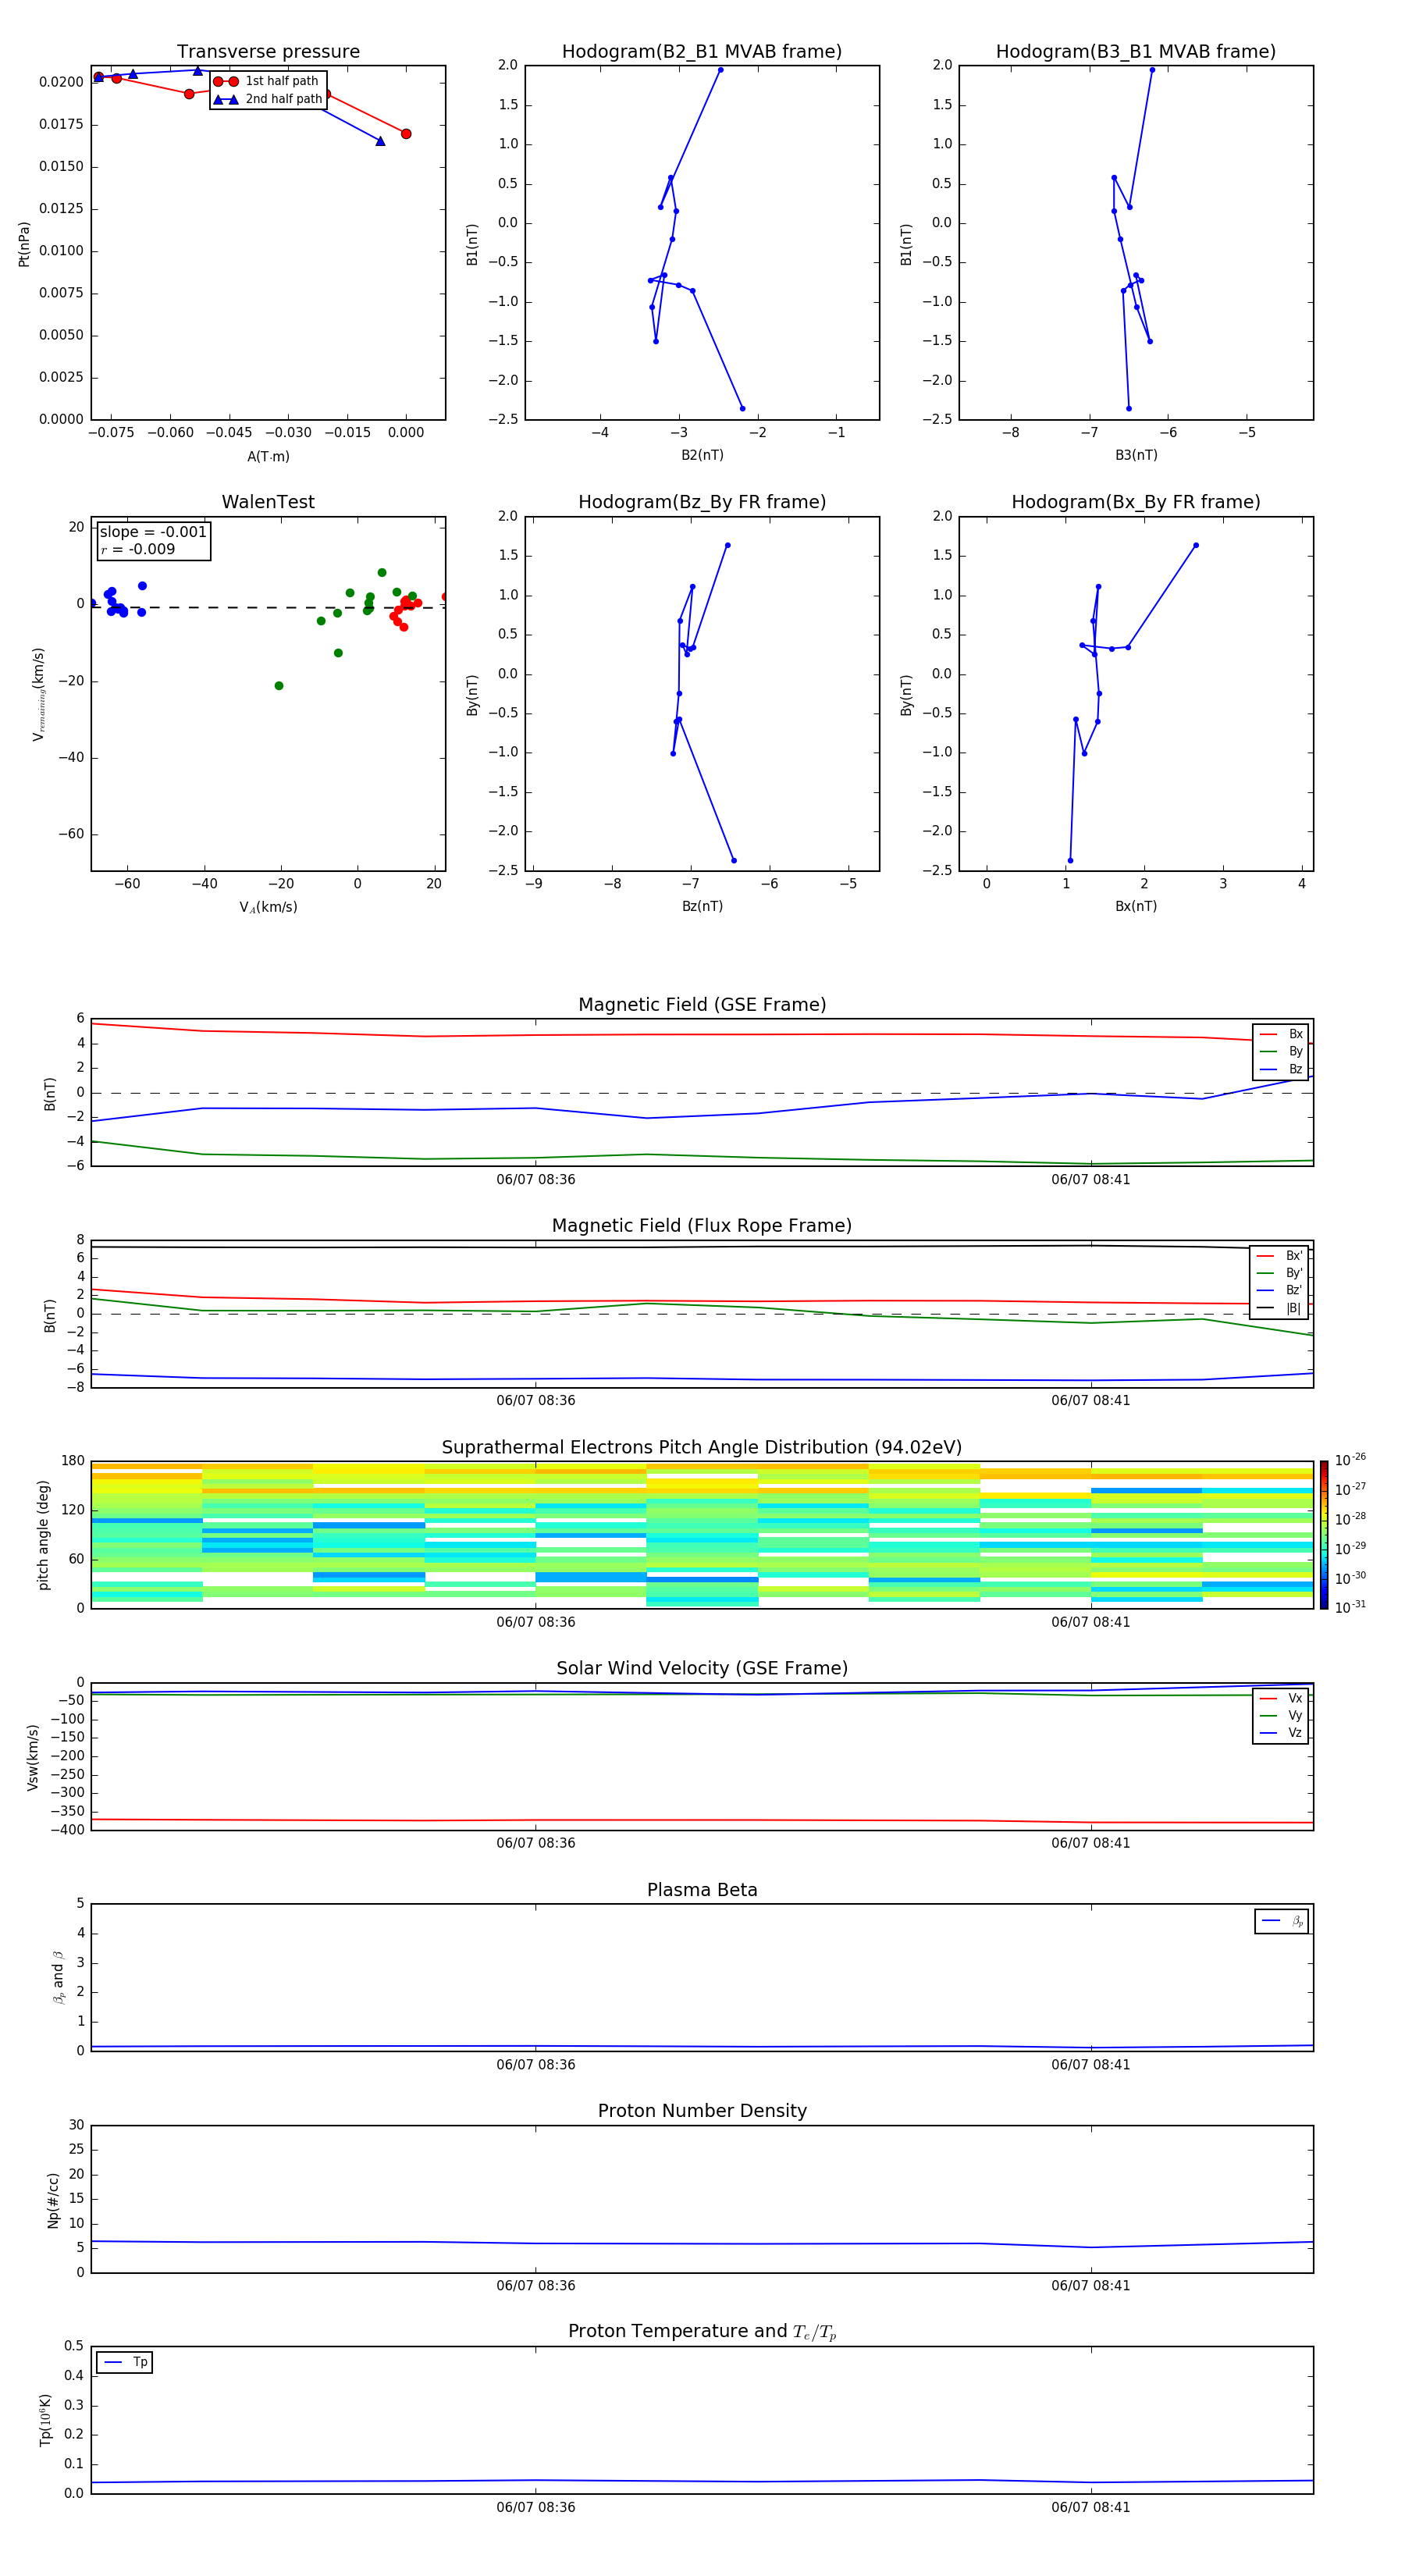The width and height of the screenshot is (1405, 2576).
Task: Click the 'Bx(nT)' axis label
Action: 1136,906
